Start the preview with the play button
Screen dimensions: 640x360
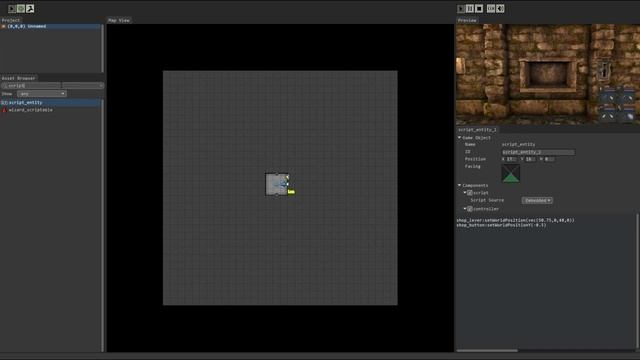(461, 9)
